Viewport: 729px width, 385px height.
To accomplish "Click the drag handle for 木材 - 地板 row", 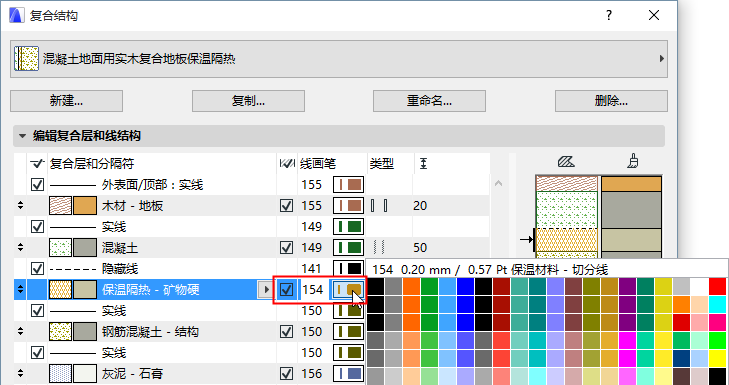I will tap(20, 206).
